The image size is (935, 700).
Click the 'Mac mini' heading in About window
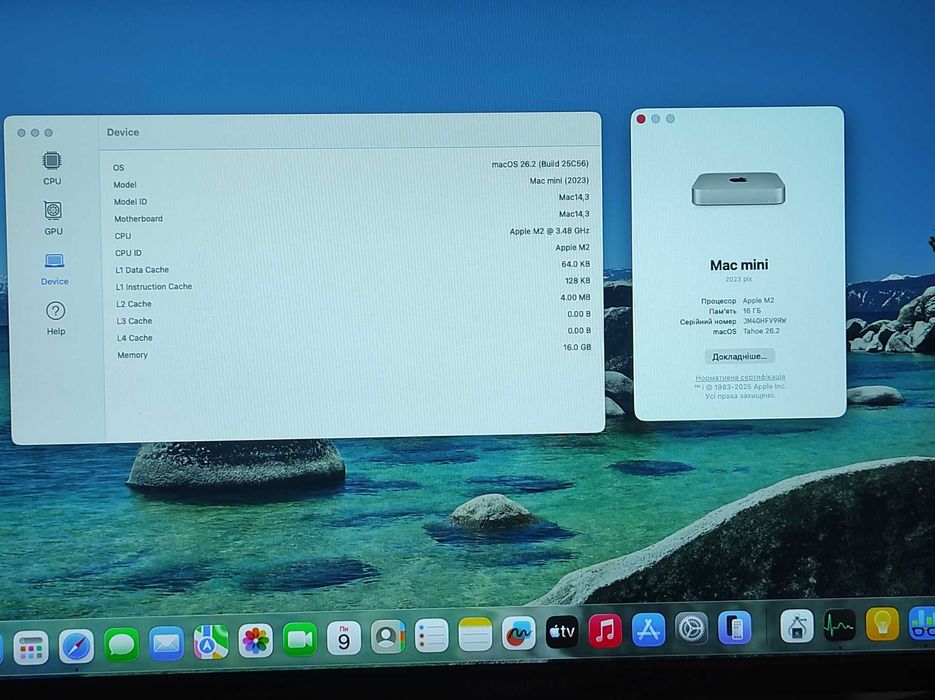pyautogui.click(x=739, y=265)
